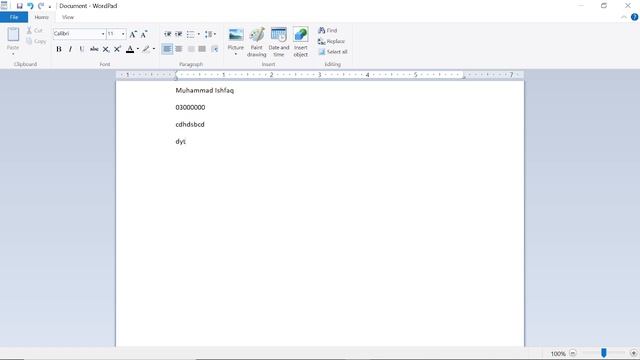Image resolution: width=640 pixels, height=360 pixels.
Task: Click the horizontal ruler at mark 3
Action: 320,75
